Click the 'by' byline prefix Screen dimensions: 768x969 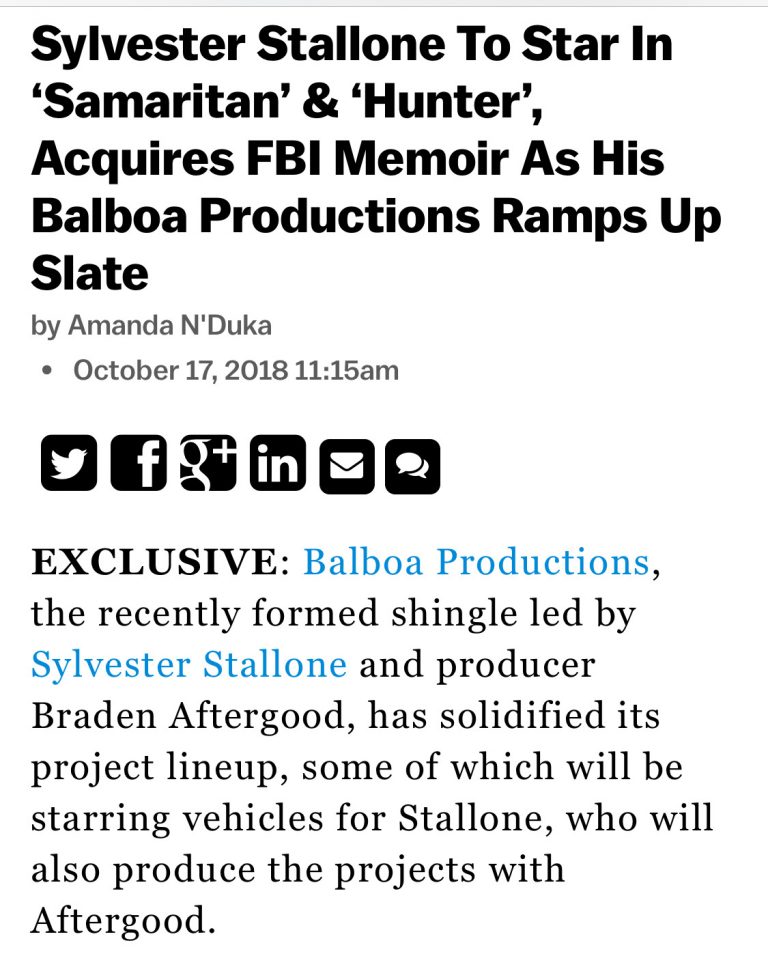click(46, 326)
